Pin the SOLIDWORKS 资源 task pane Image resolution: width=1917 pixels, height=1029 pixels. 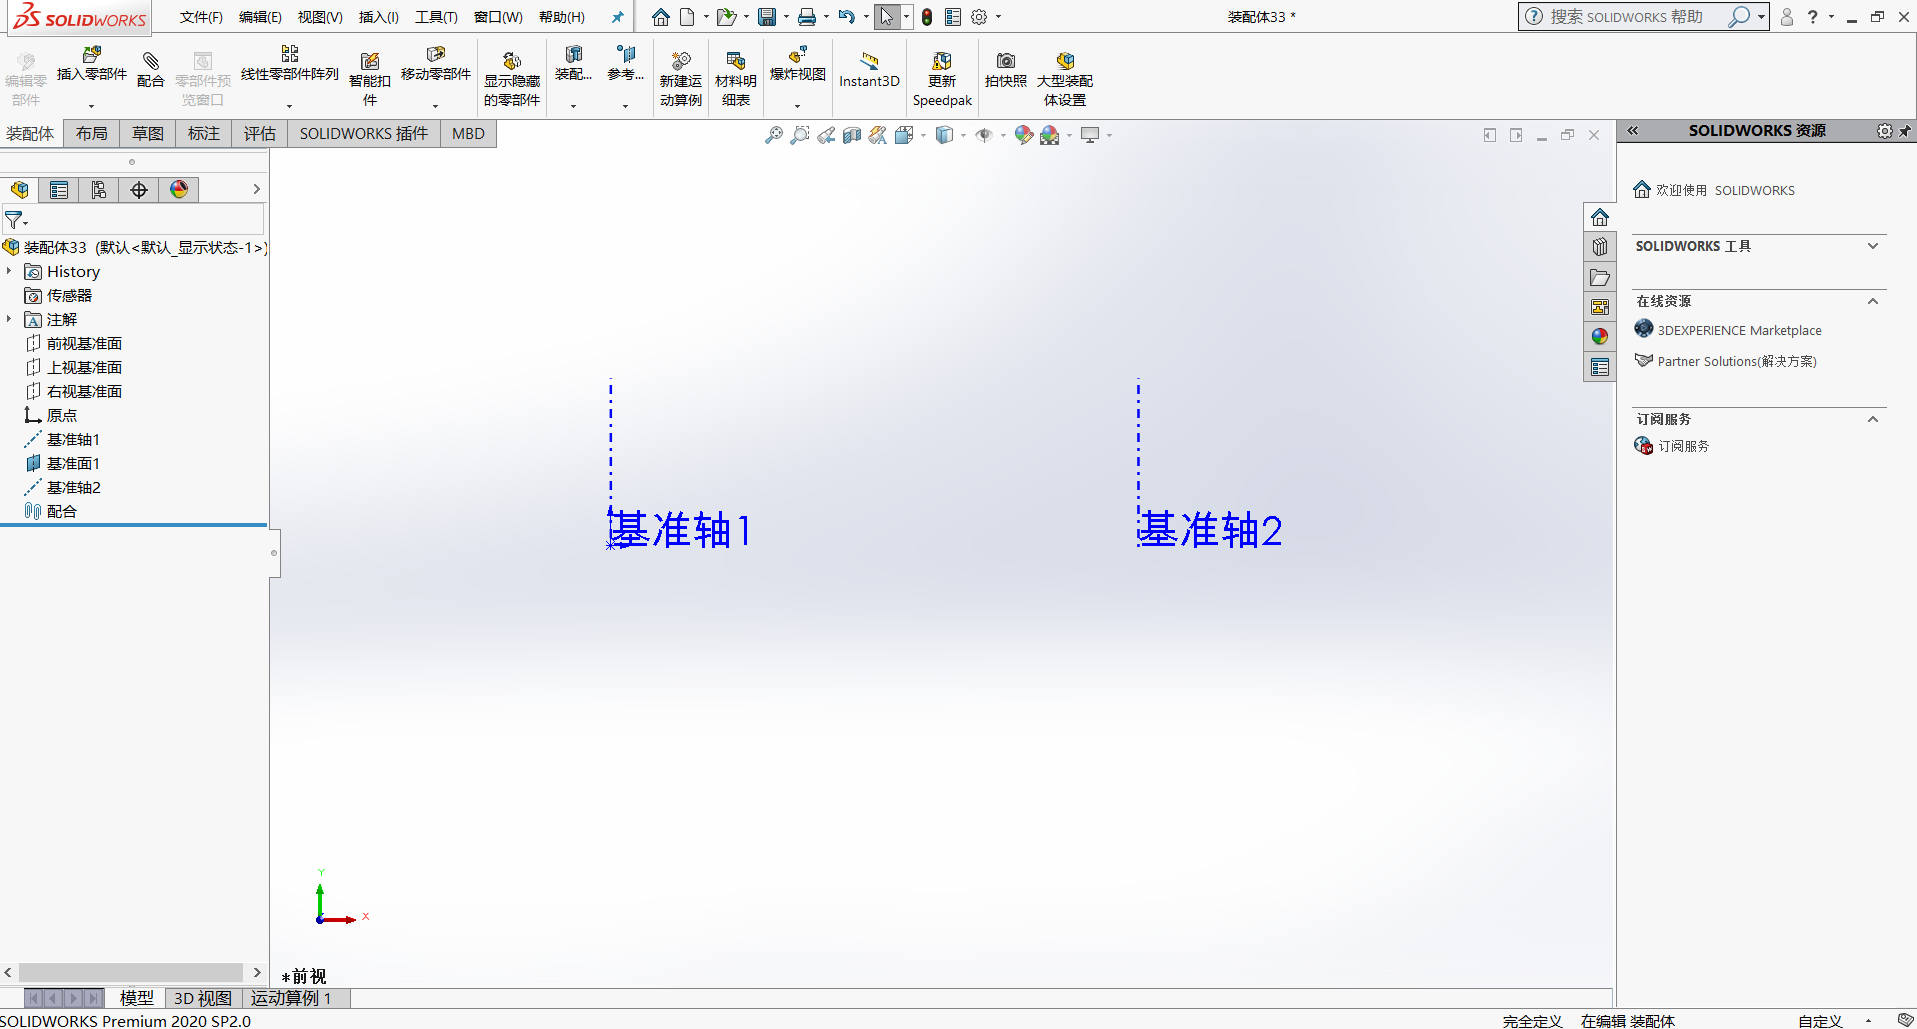pos(1905,131)
